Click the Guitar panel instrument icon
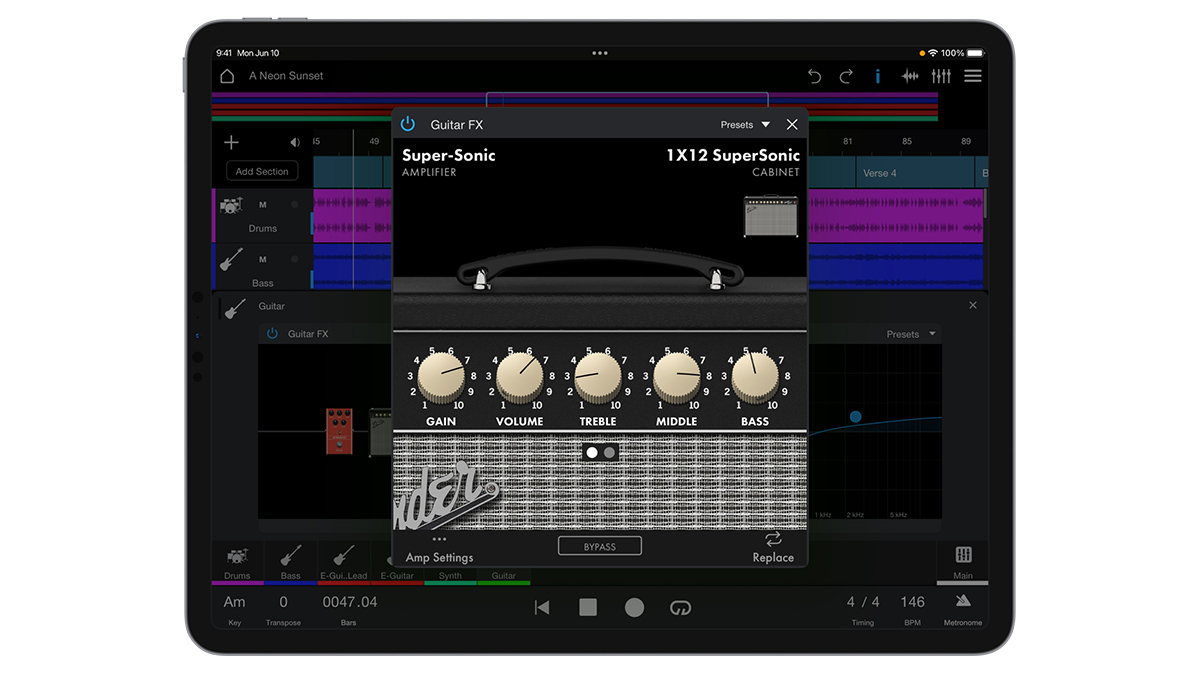The image size is (1200, 675). (x=236, y=308)
